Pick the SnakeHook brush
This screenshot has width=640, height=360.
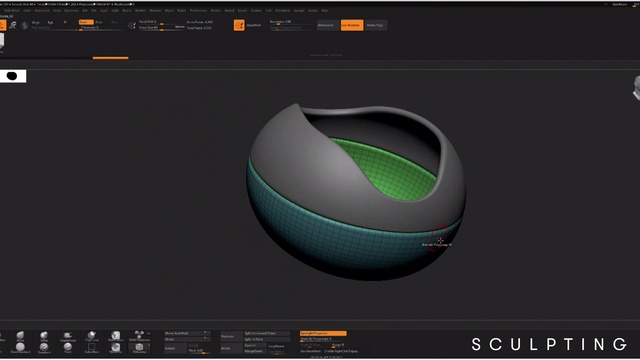point(68,337)
